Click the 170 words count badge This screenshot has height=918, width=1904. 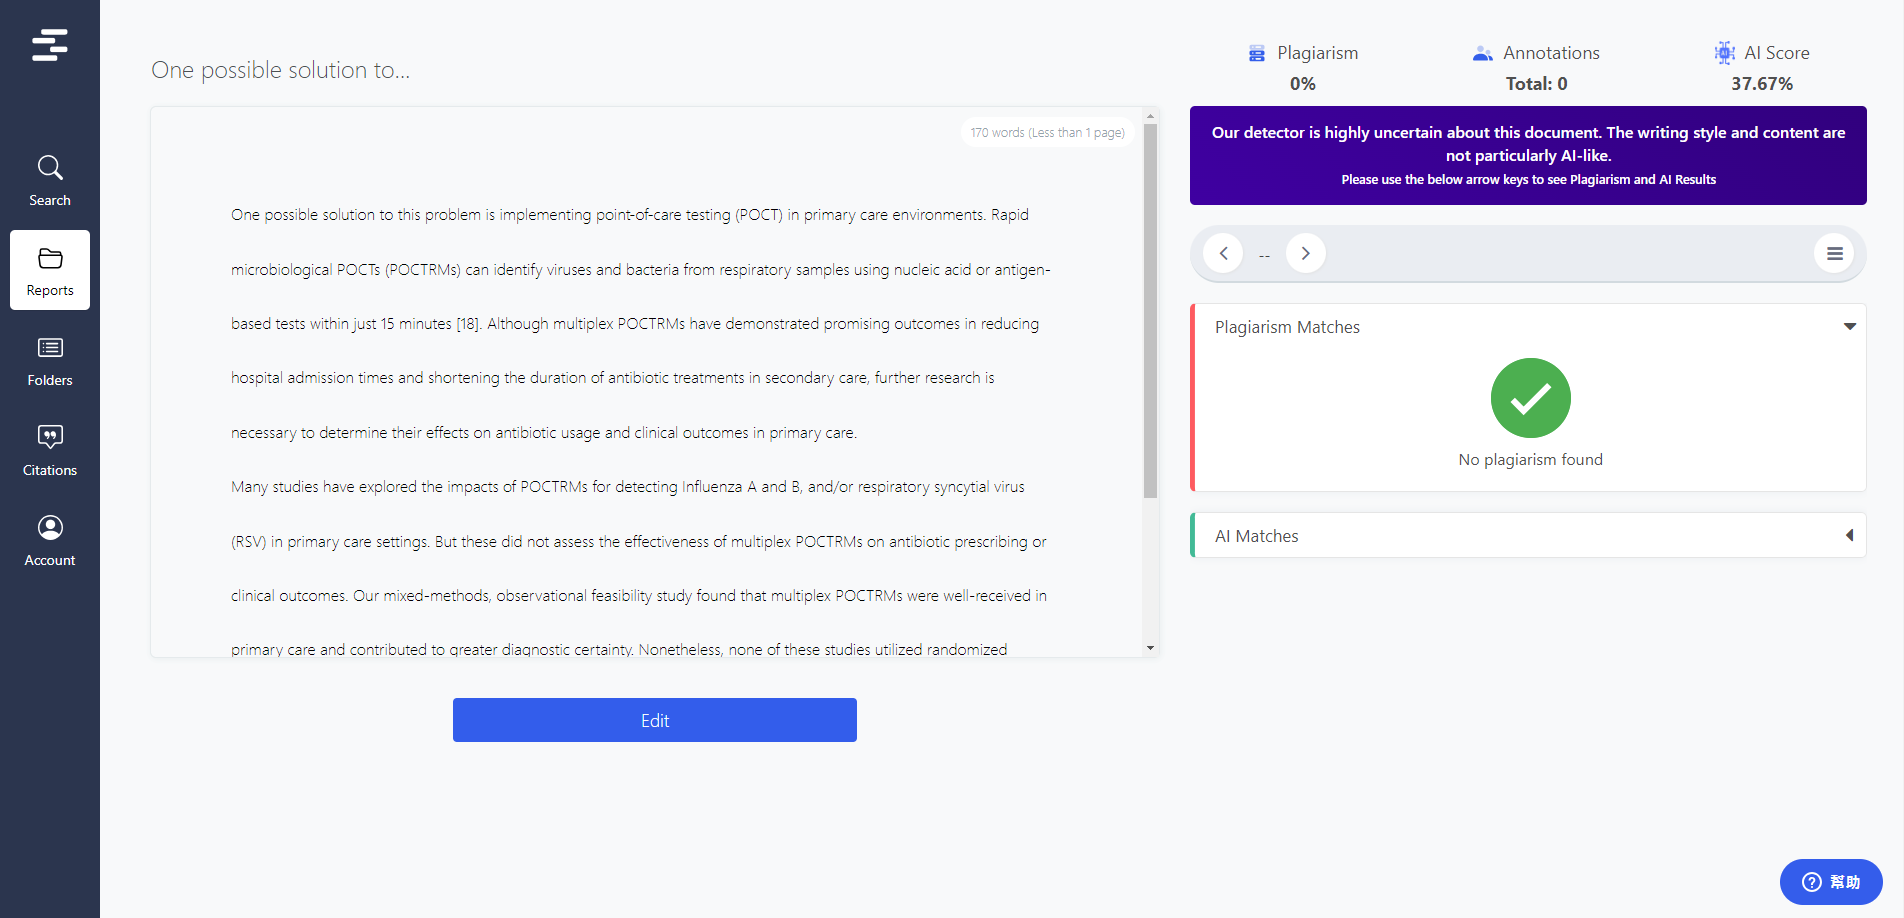[1046, 131]
